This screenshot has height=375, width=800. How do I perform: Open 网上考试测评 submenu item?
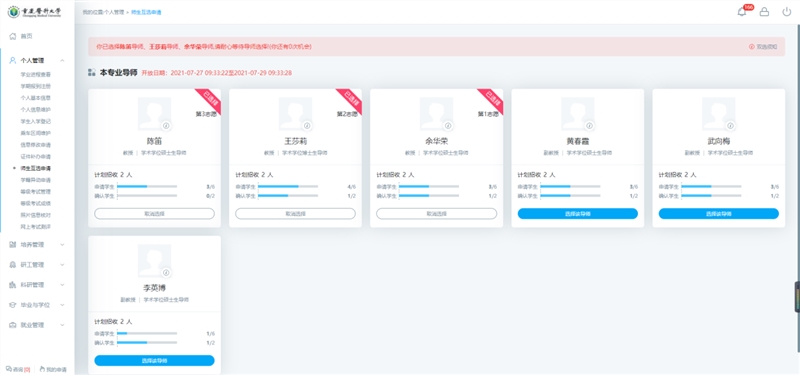[36, 226]
